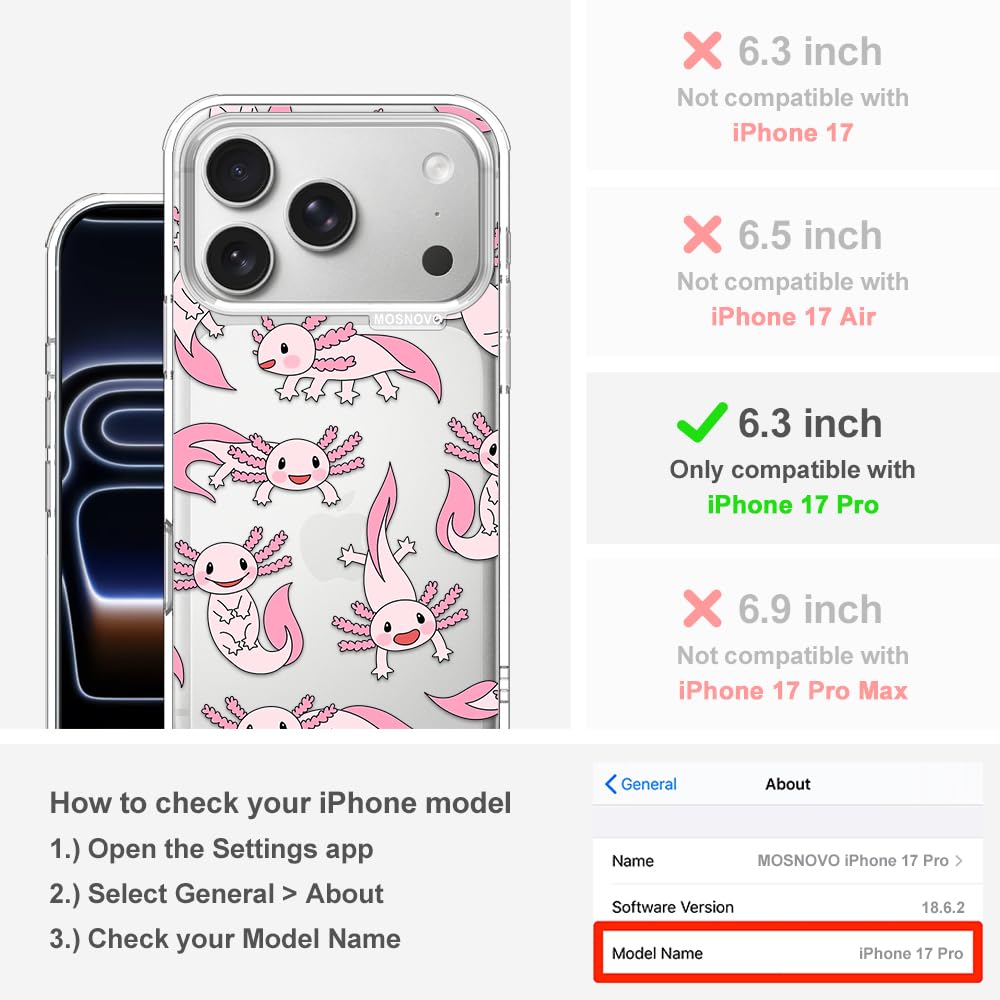Click the iPhone 17 Pro Max label
1000x1000 pixels.
click(x=793, y=691)
